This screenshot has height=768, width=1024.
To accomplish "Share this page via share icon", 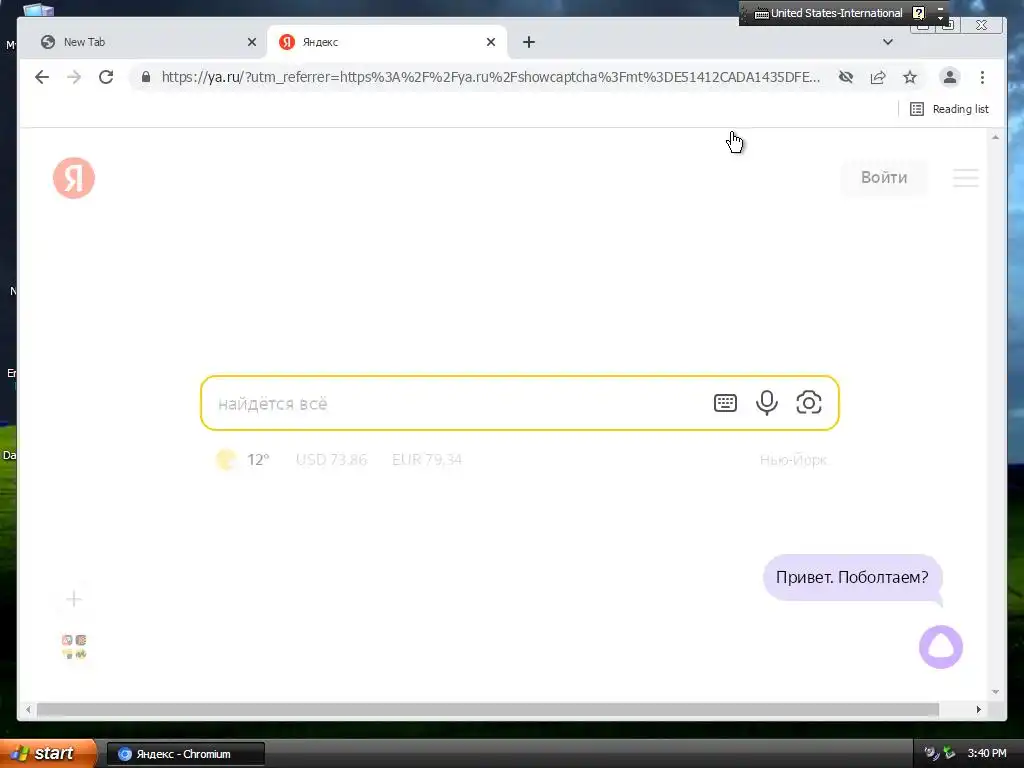I will click(878, 77).
